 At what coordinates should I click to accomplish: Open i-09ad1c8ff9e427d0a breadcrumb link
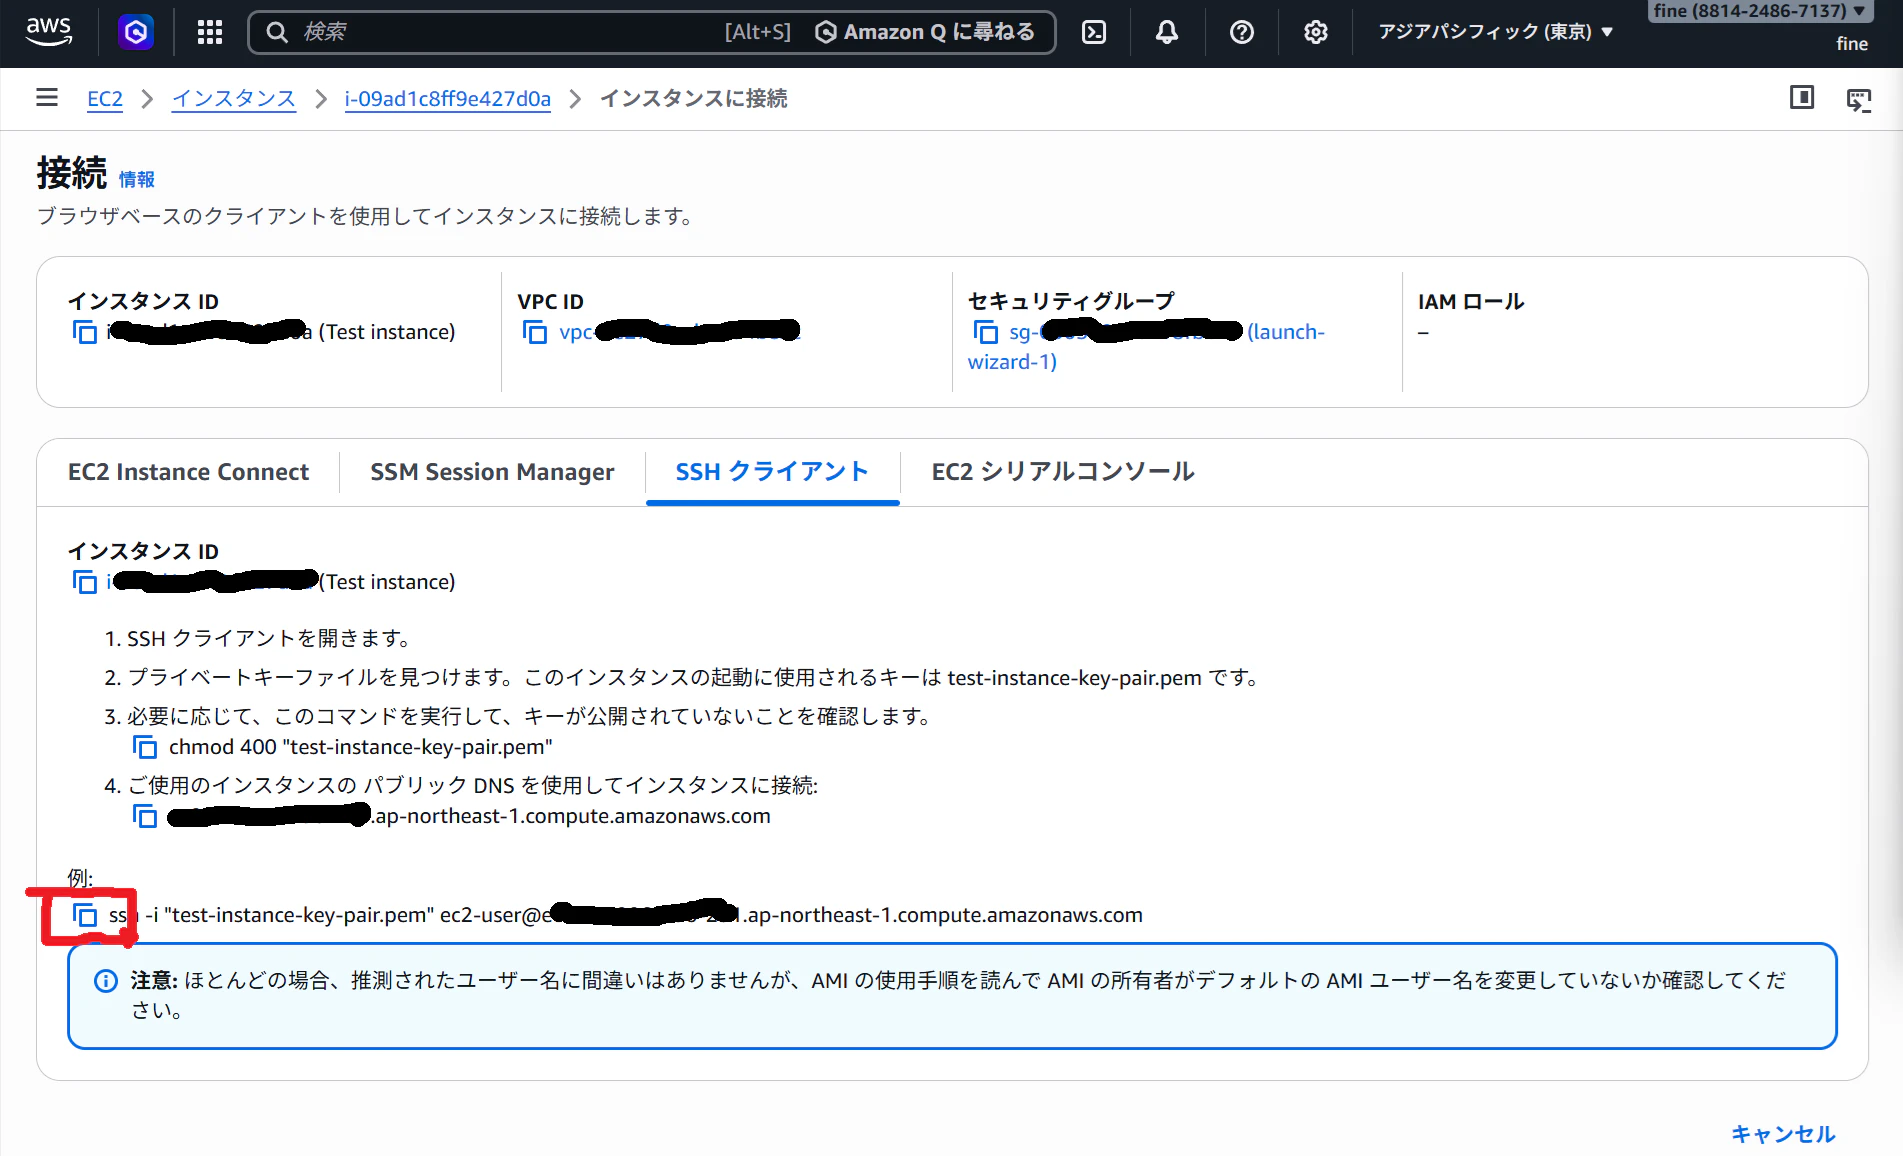point(448,99)
